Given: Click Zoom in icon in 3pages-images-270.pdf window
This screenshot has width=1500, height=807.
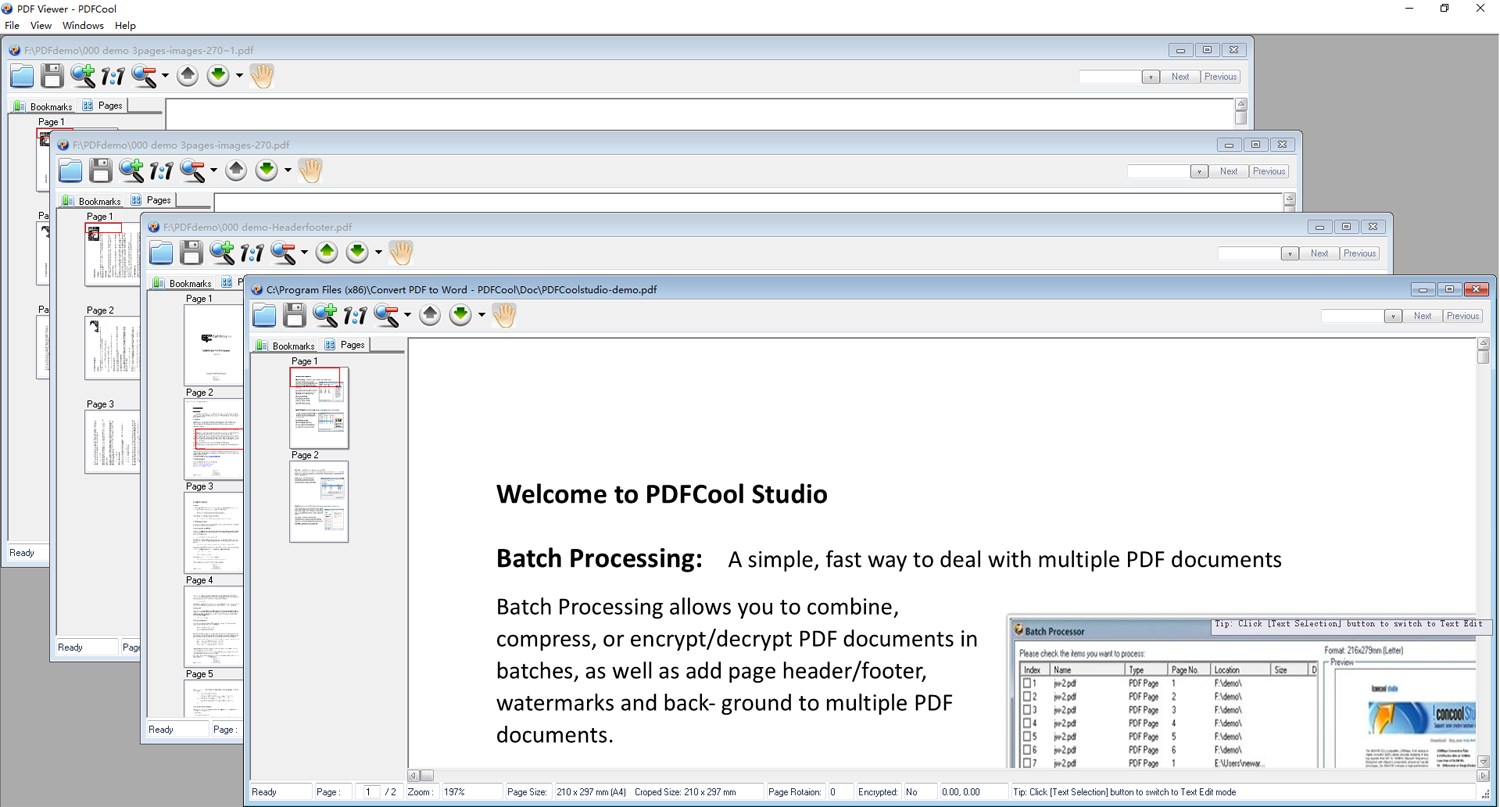Looking at the screenshot, I should (x=131, y=171).
